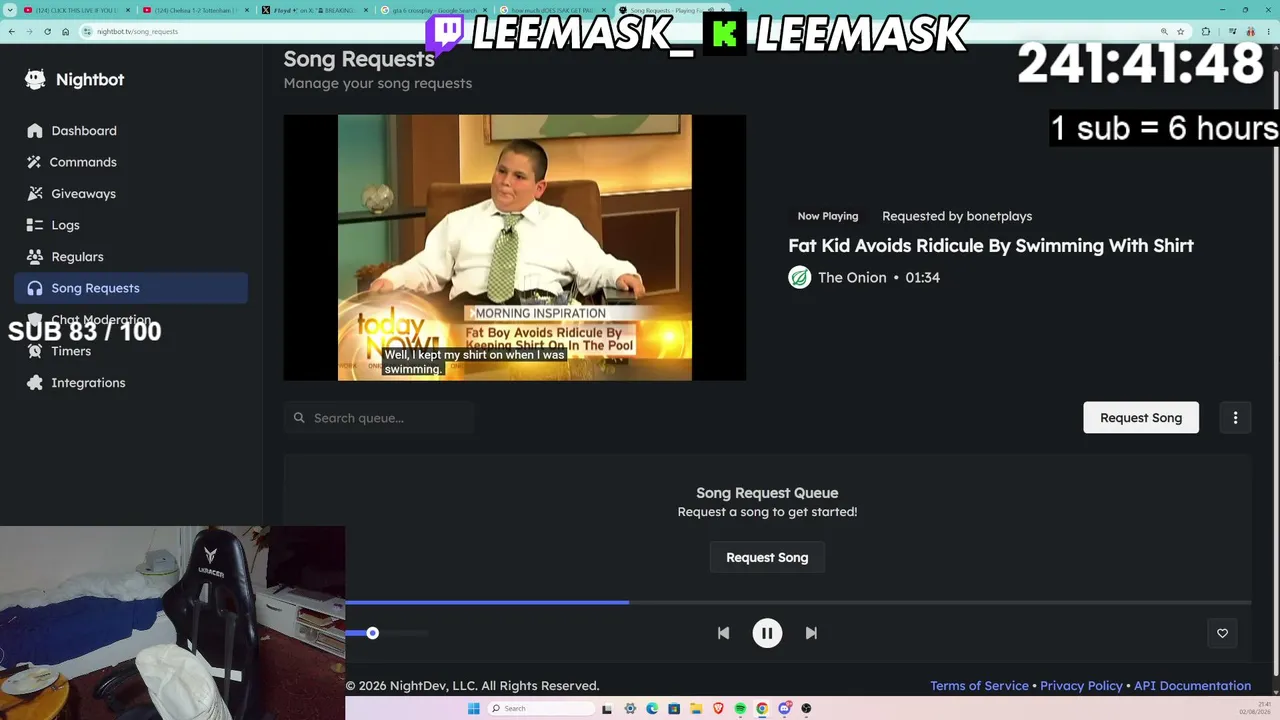Go to Giveaways in the sidebar
Screen dimensions: 1280x720
click(131, 194)
